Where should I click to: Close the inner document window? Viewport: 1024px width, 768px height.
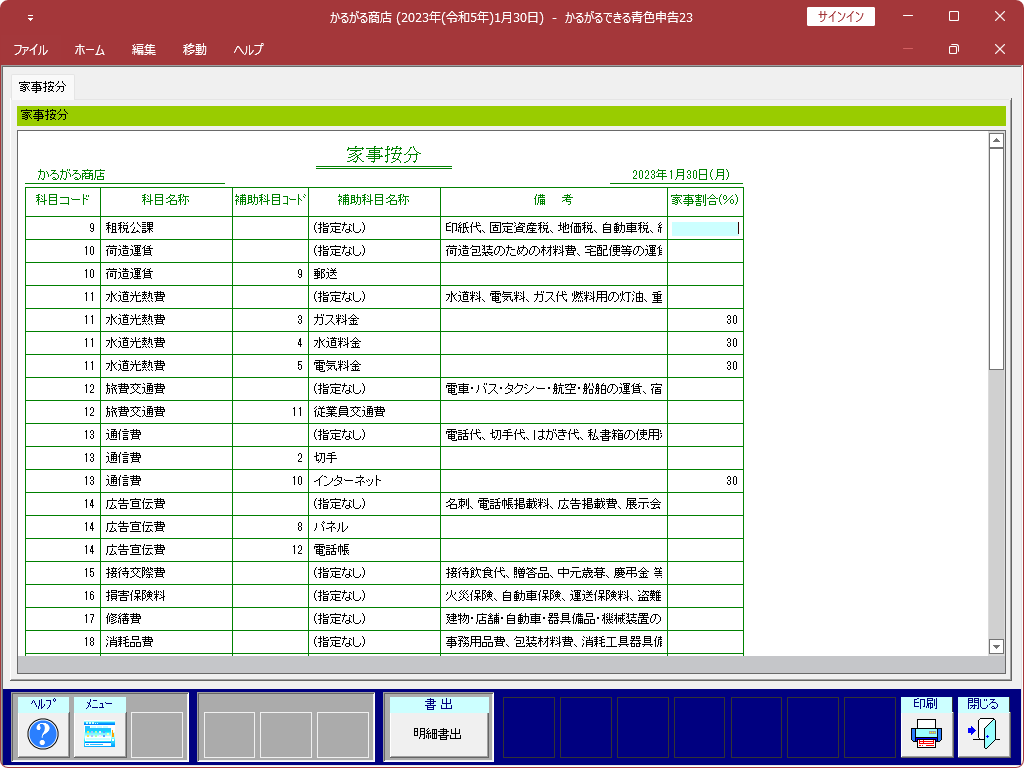999,49
